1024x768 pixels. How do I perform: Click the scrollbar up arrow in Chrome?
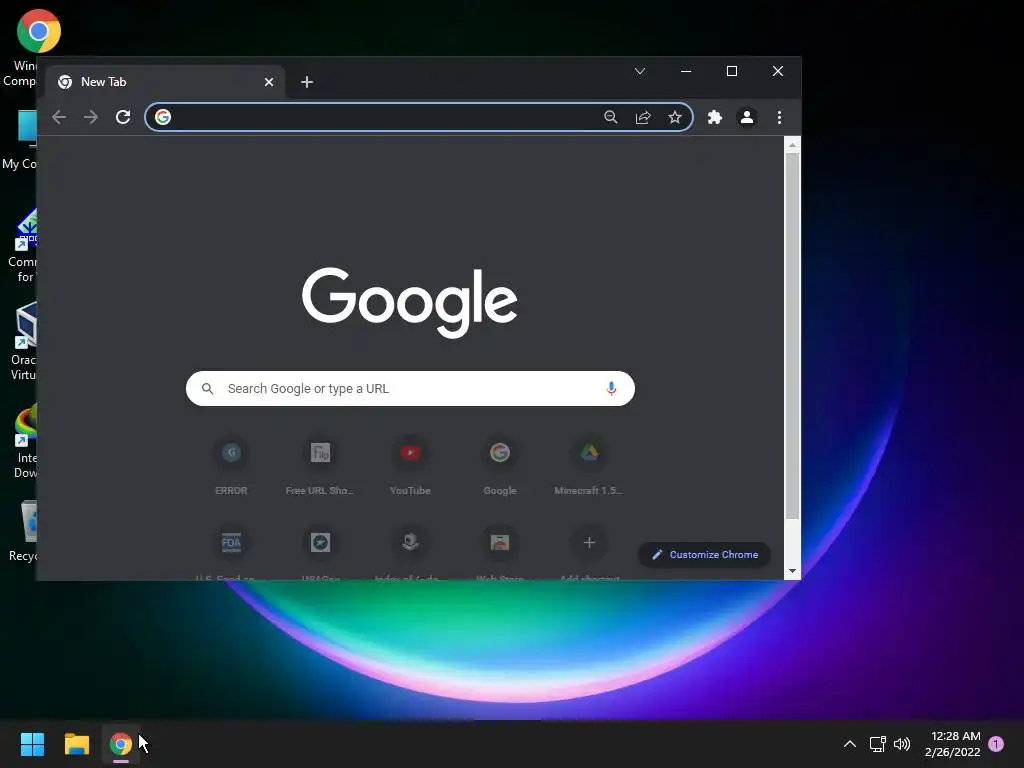coord(792,145)
